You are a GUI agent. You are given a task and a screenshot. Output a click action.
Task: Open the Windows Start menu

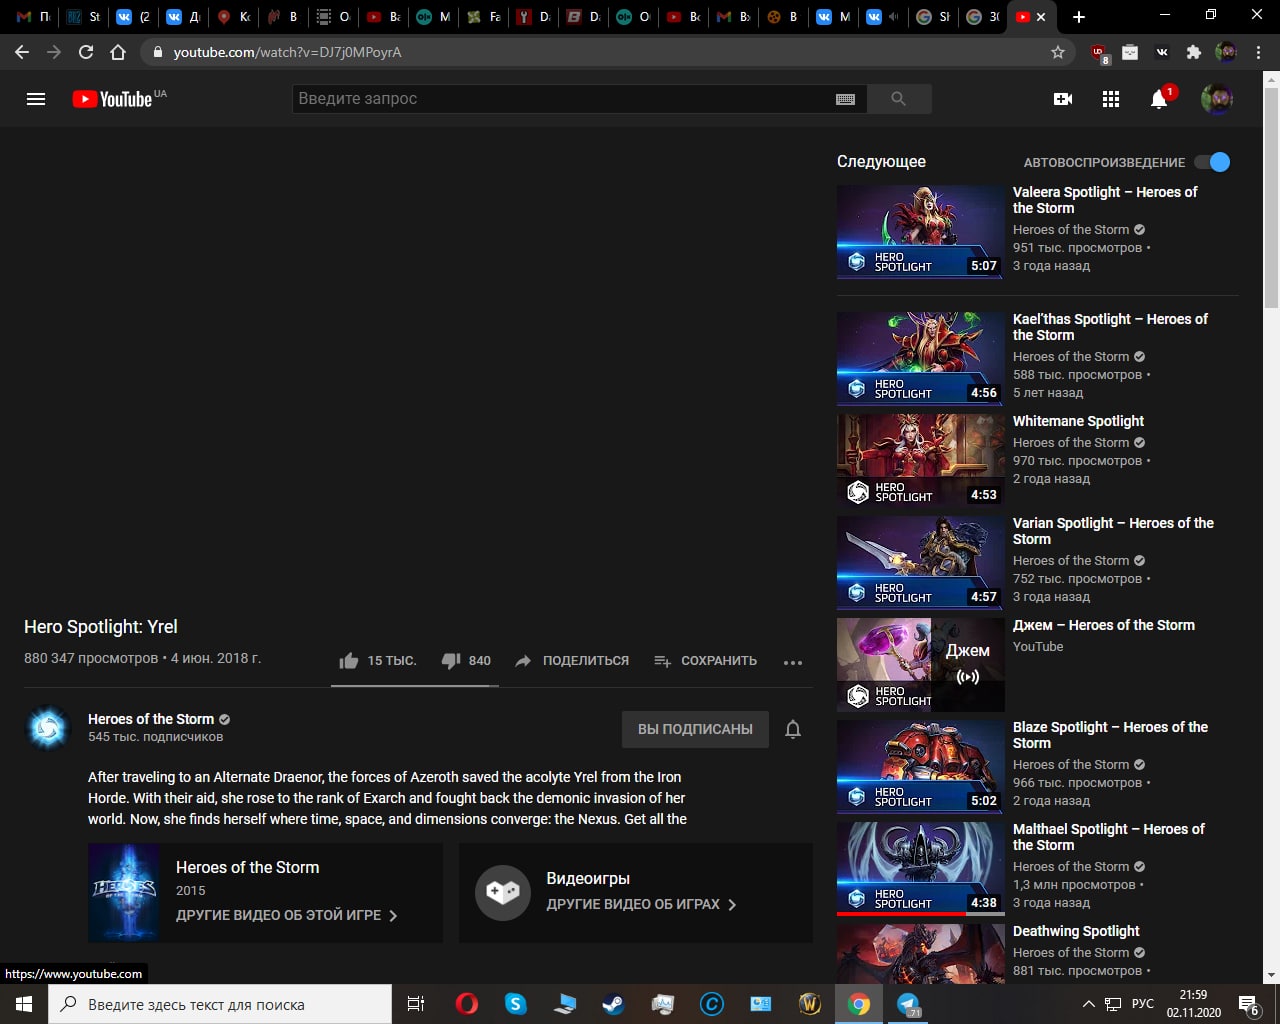pyautogui.click(x=24, y=1004)
